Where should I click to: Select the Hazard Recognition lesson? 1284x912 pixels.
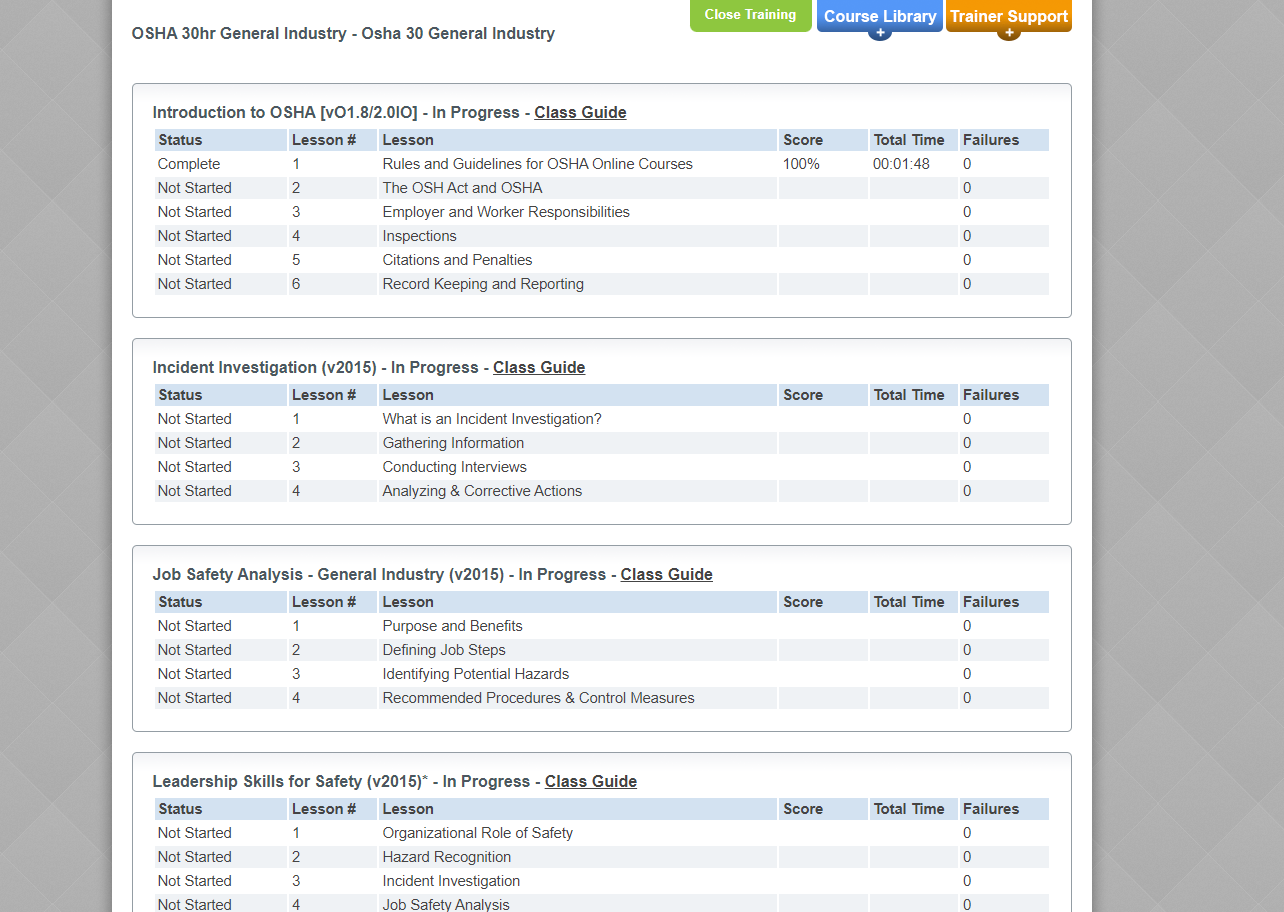click(x=447, y=857)
